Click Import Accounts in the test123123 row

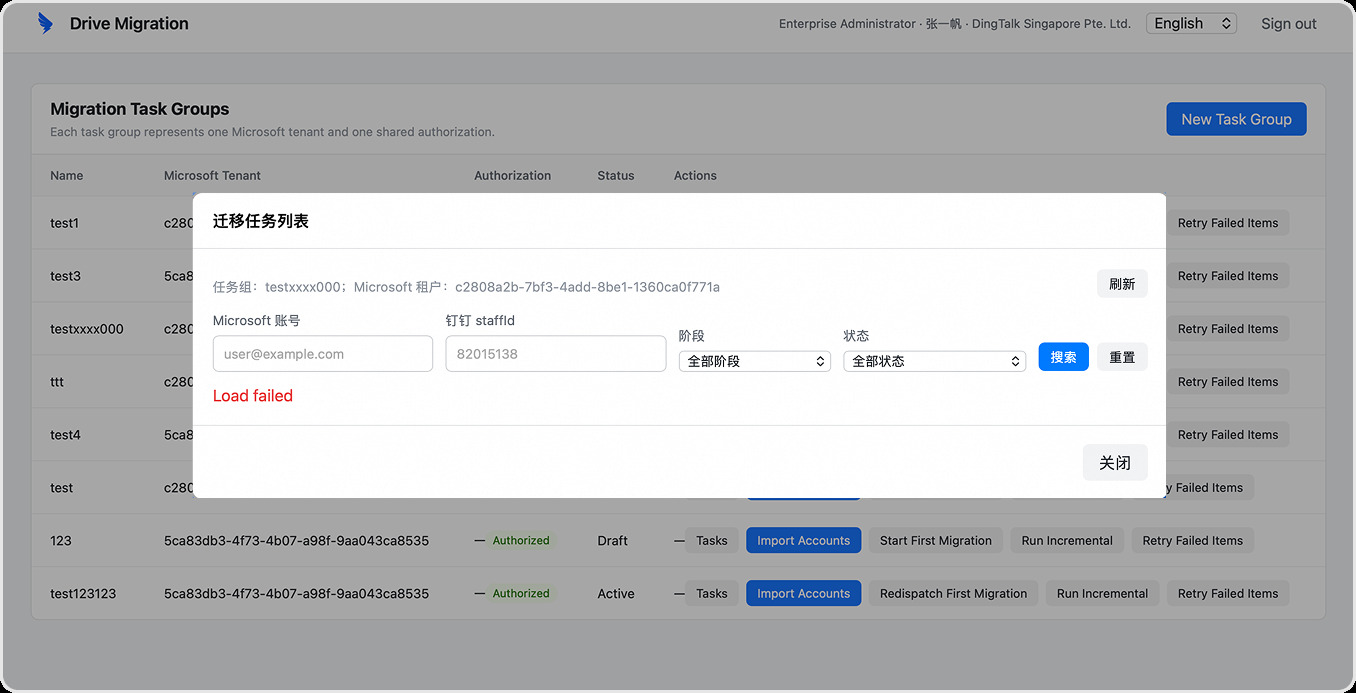[x=804, y=594]
